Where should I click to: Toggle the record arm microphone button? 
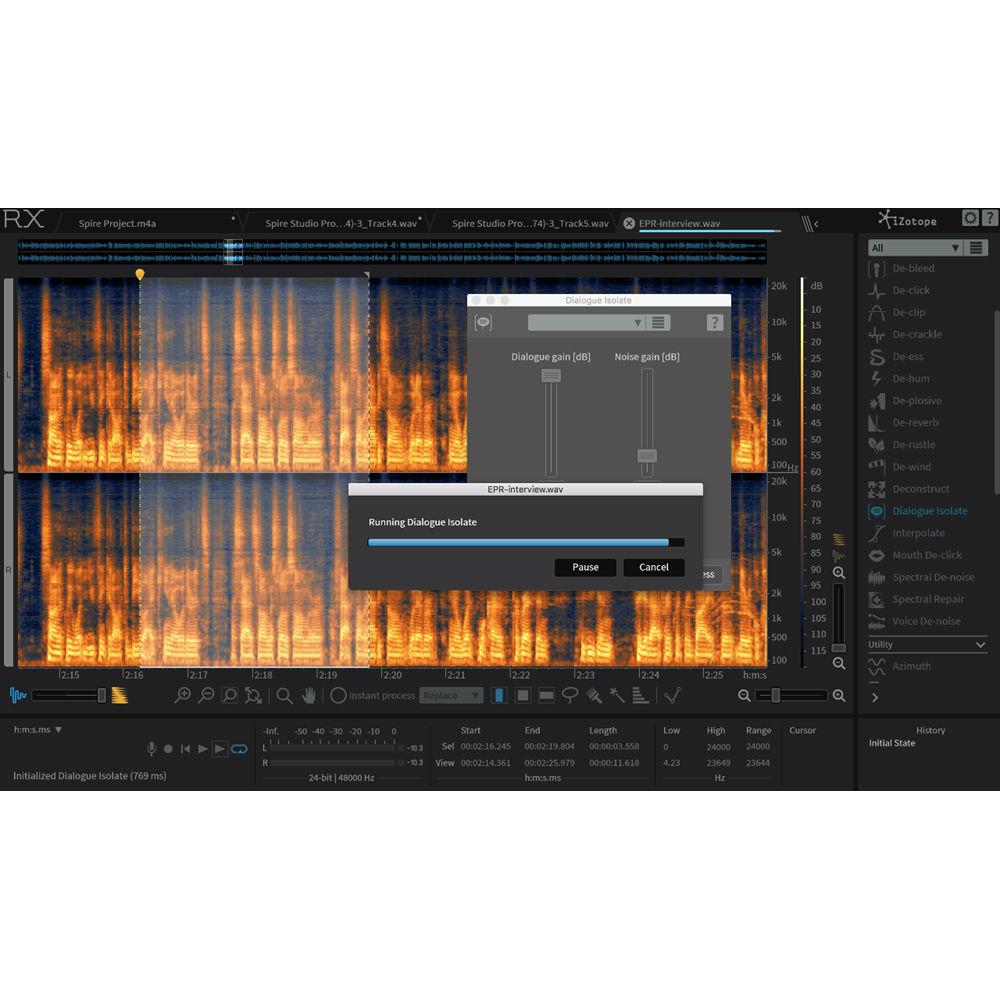click(152, 747)
